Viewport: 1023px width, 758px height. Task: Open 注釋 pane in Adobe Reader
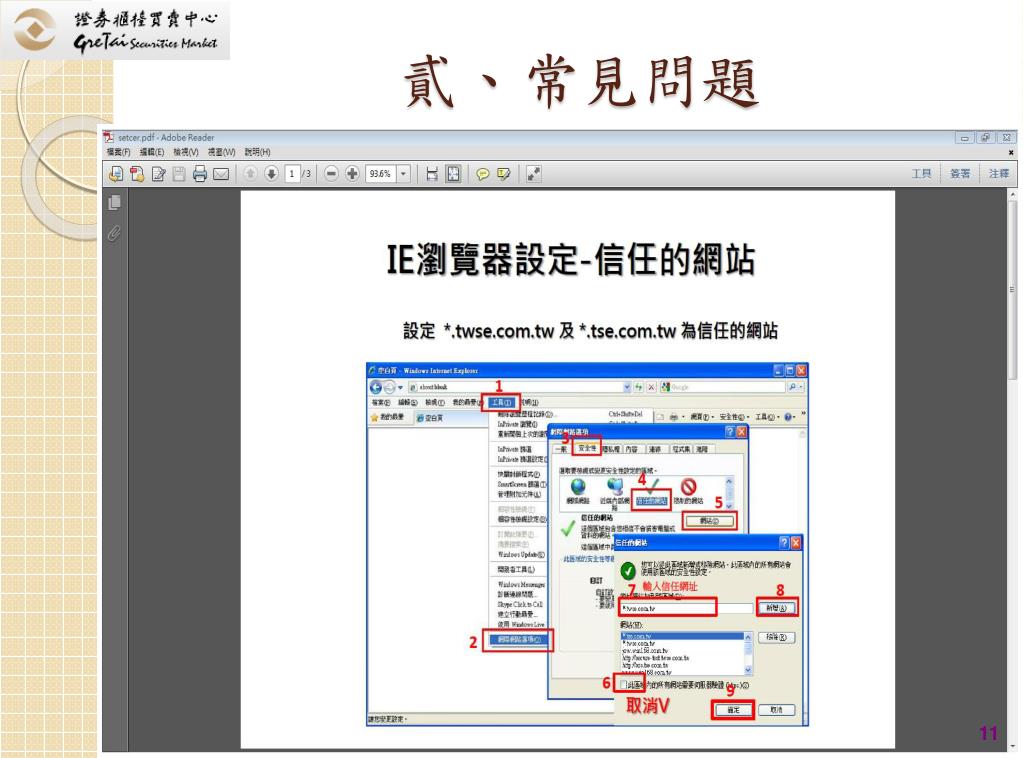tap(999, 174)
